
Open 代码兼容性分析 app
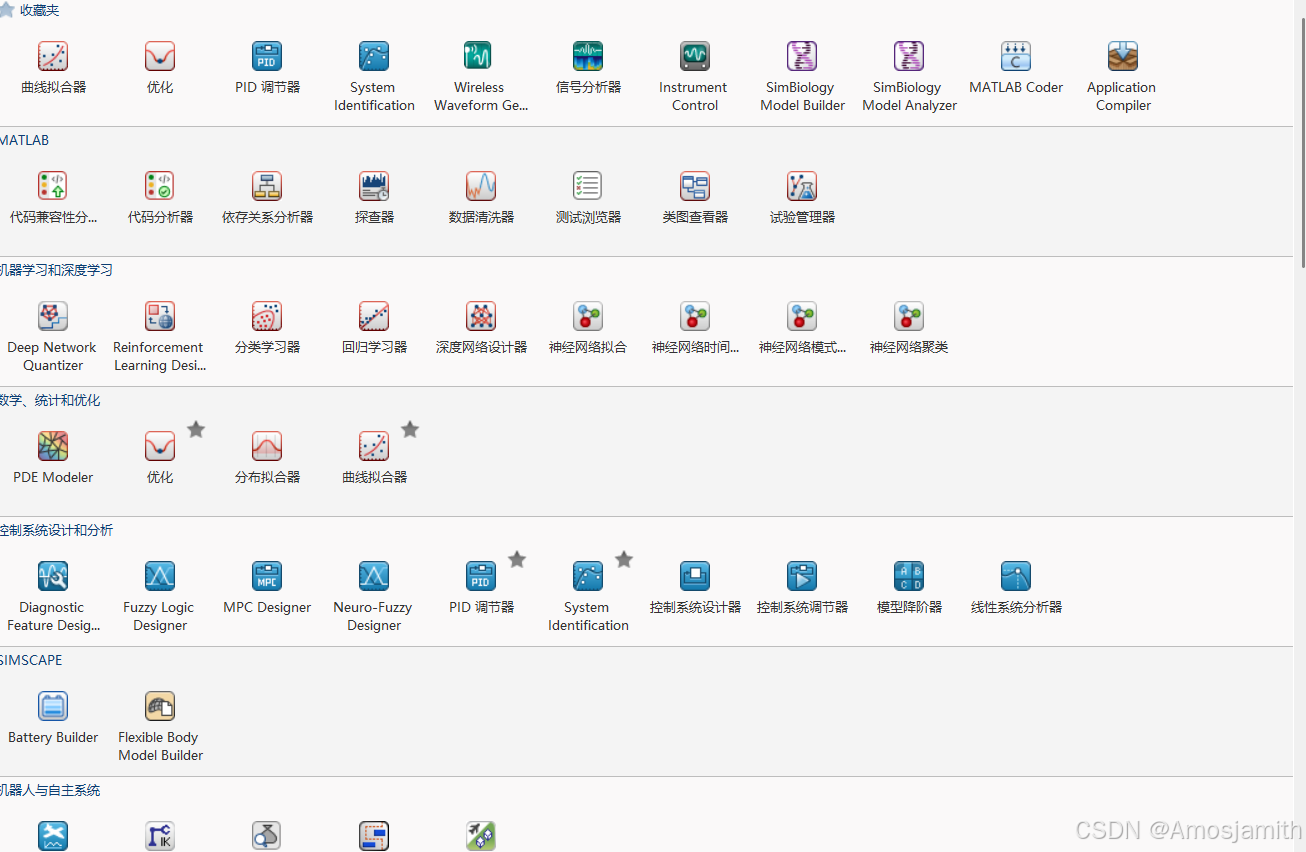pyautogui.click(x=53, y=198)
